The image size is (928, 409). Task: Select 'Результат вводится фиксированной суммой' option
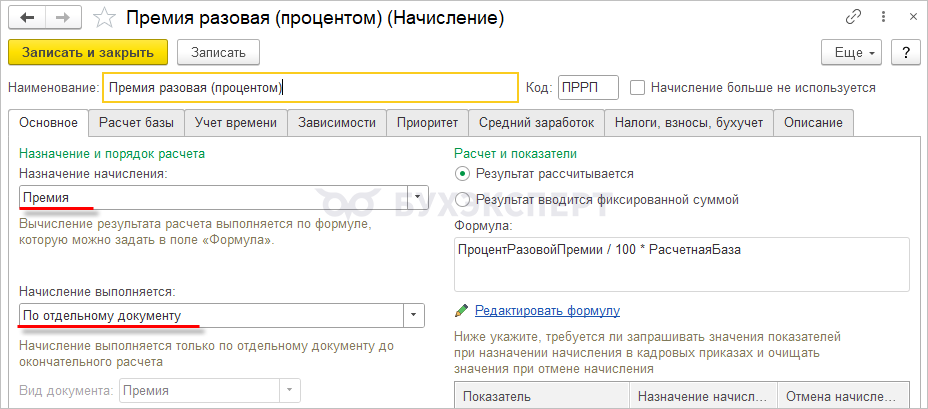click(x=462, y=199)
